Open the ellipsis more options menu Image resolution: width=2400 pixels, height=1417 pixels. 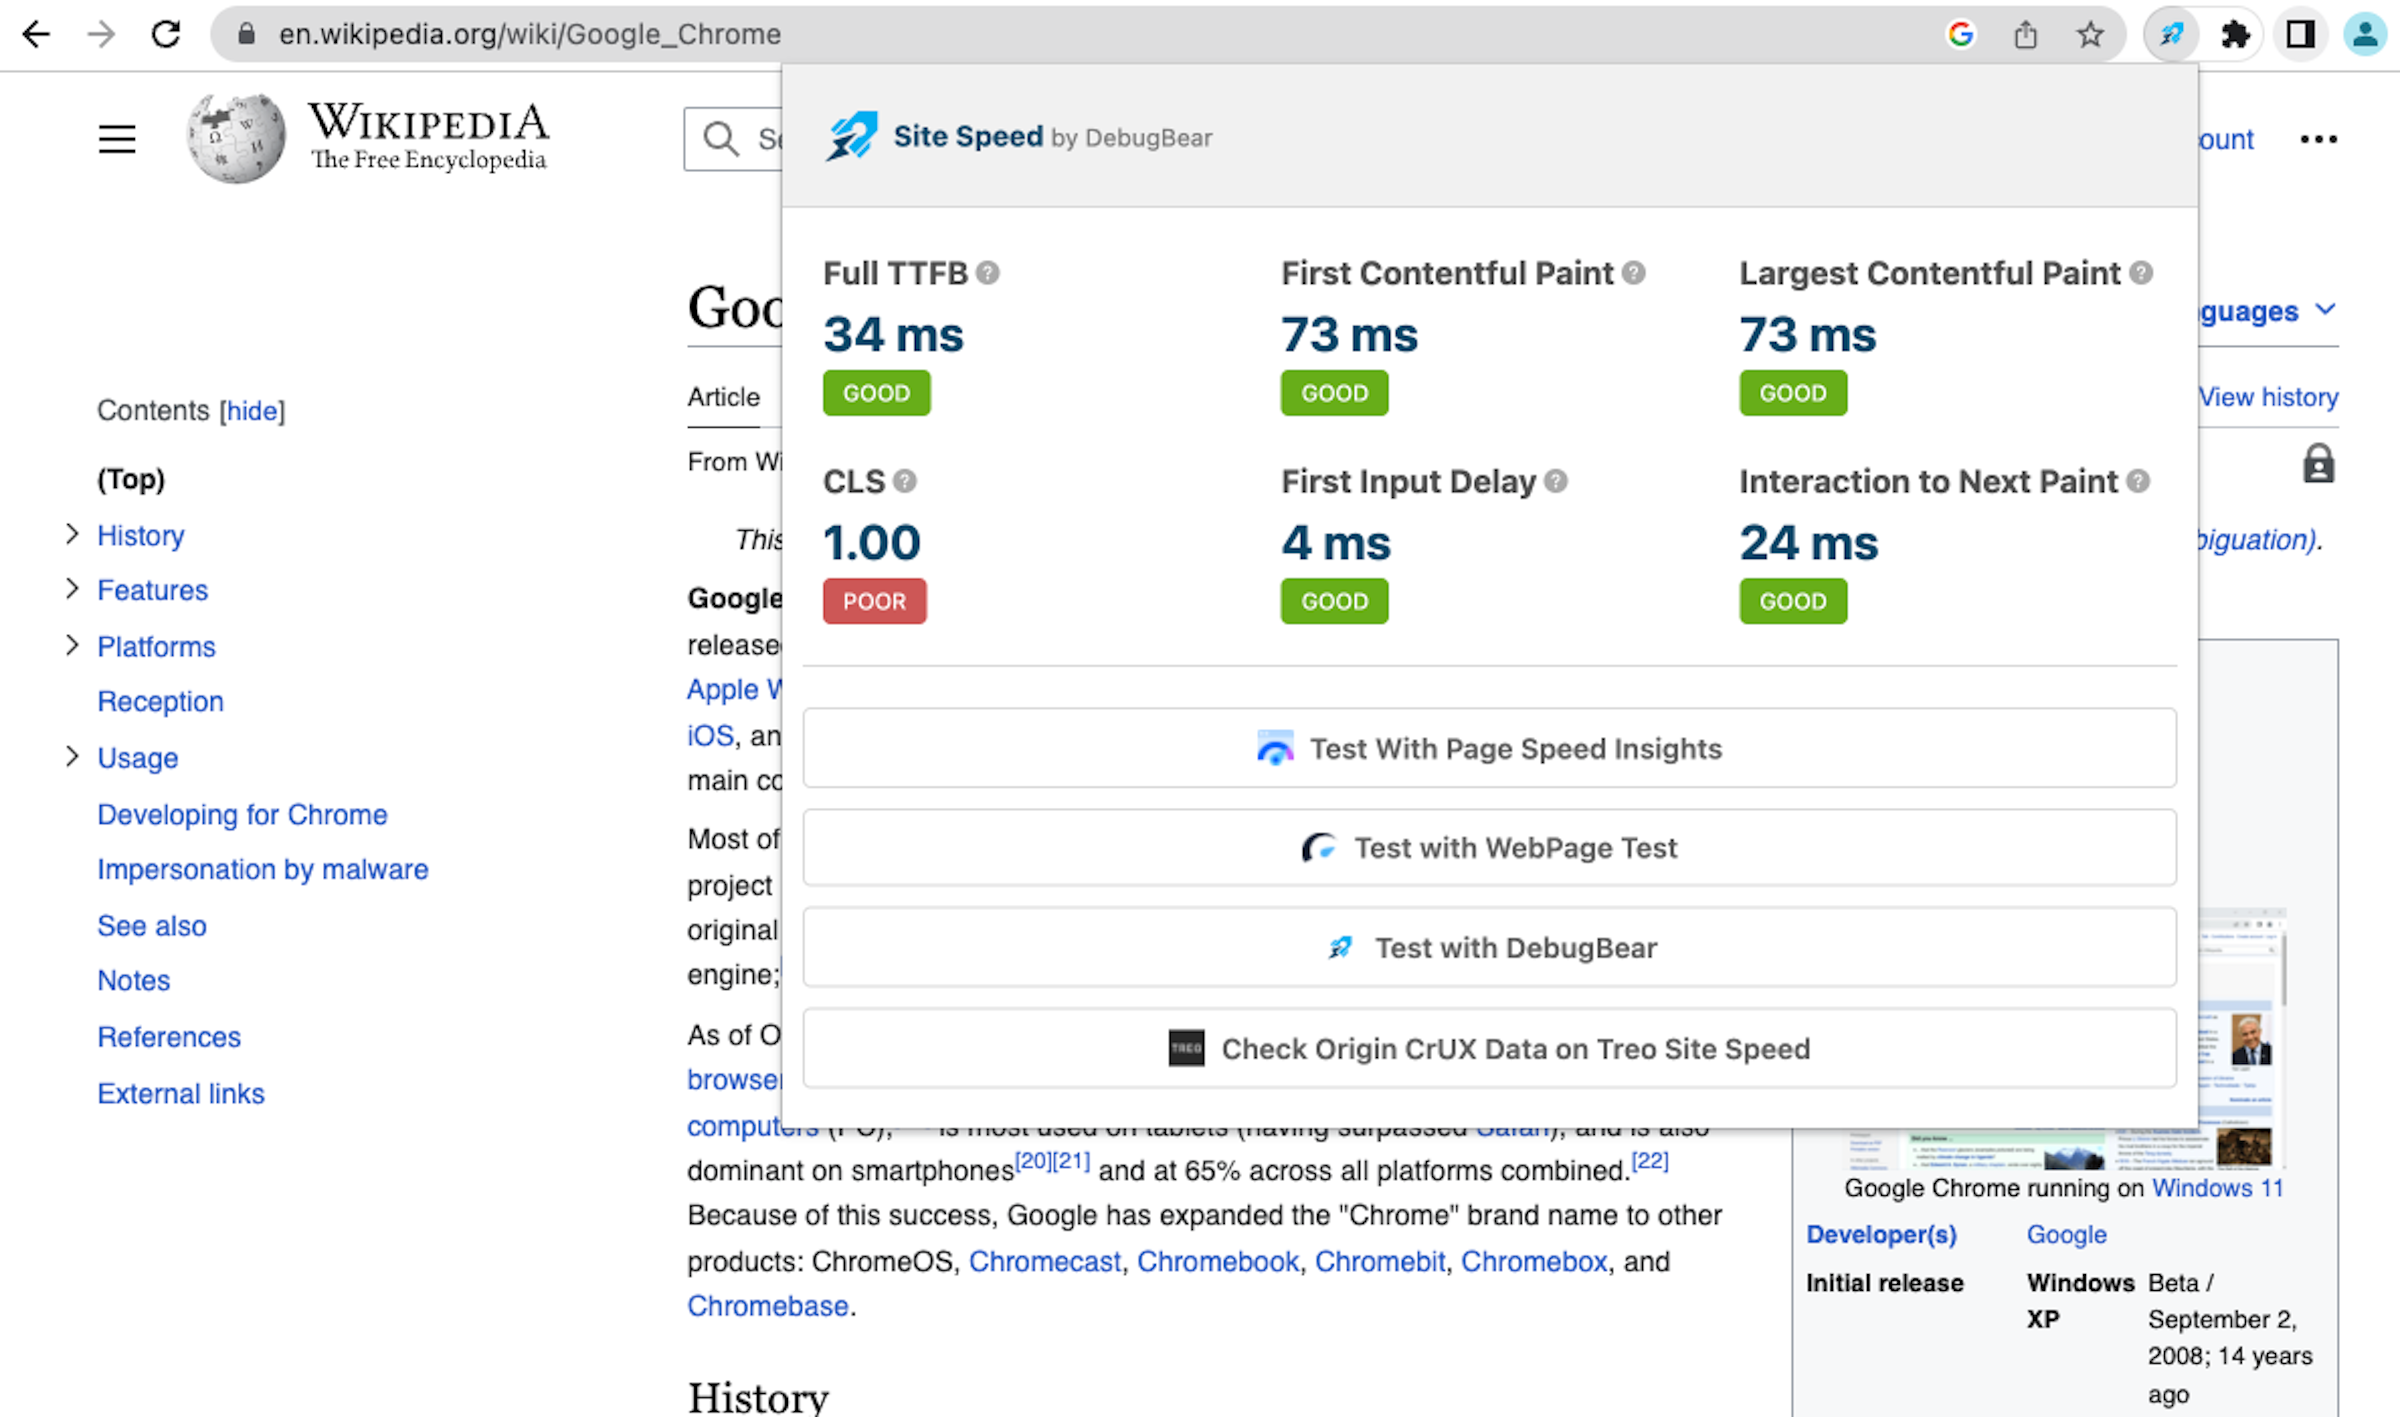click(2317, 139)
